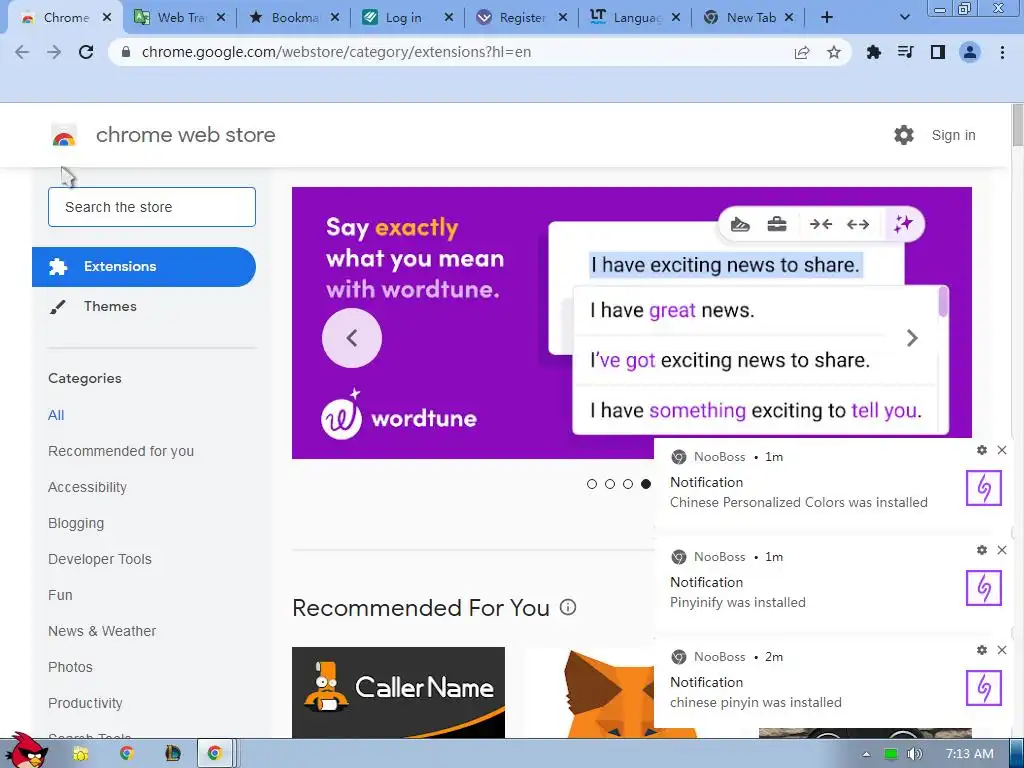This screenshot has height=768, width=1024.
Task: Select the second carousel dot
Action: click(610, 484)
